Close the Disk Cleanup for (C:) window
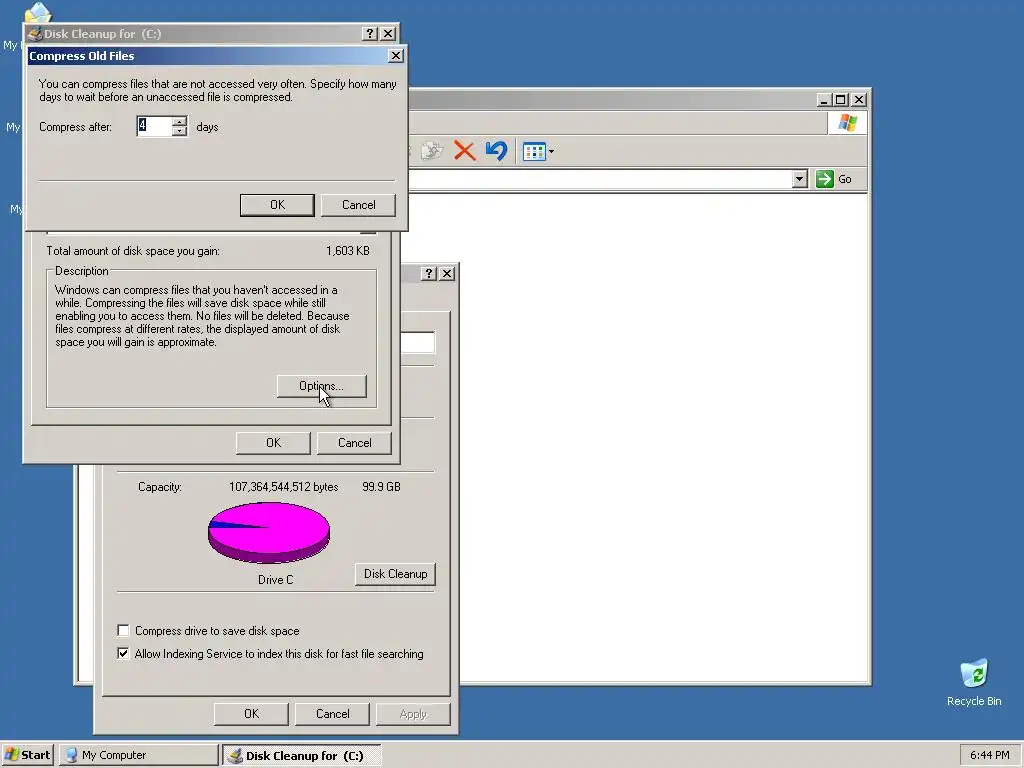Screen dimensions: 1024x768 [x=388, y=33]
